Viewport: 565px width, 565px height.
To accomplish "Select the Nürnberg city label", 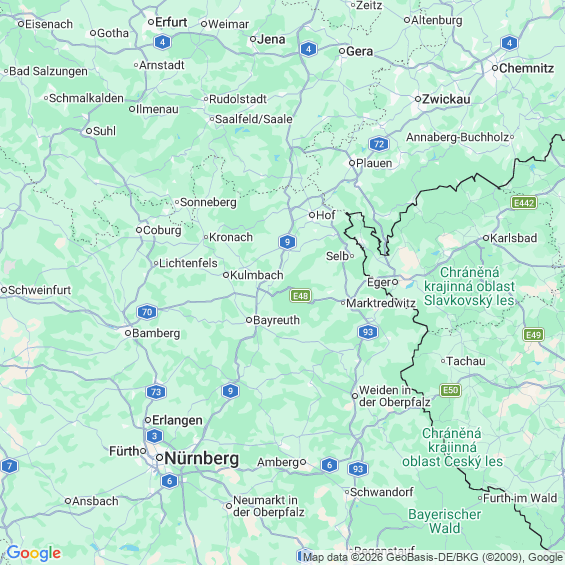I will [201, 459].
